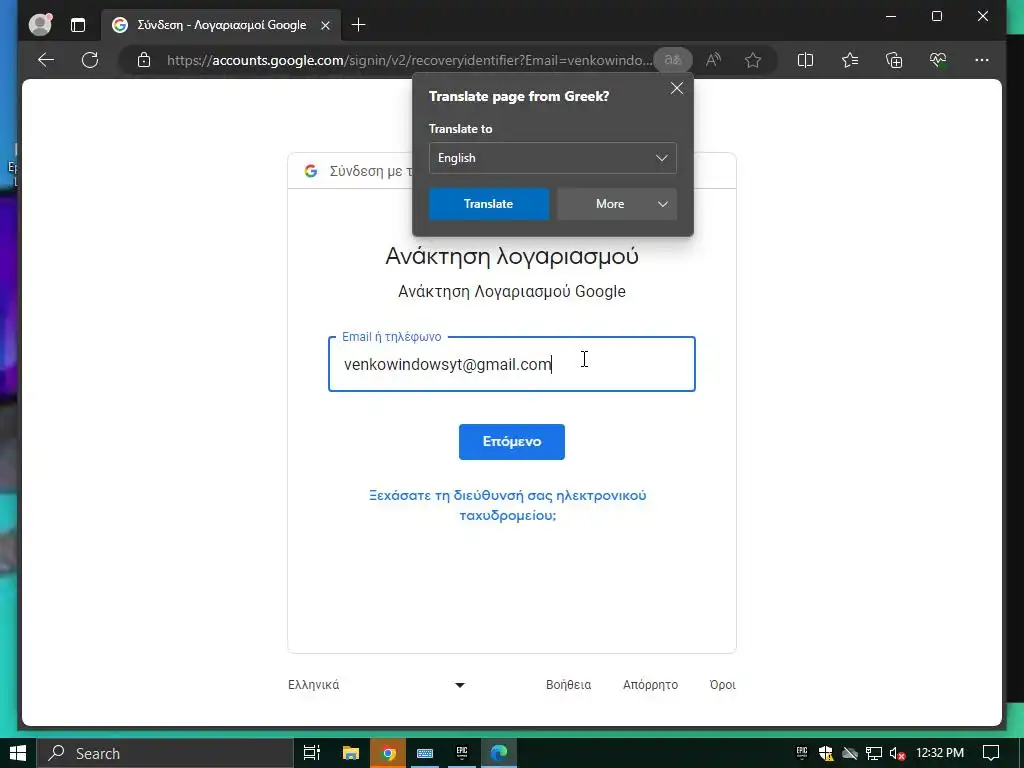The height and width of the screenshot is (768, 1024).
Task: Open the Ελληνικά language dropdown
Action: [x=377, y=684]
